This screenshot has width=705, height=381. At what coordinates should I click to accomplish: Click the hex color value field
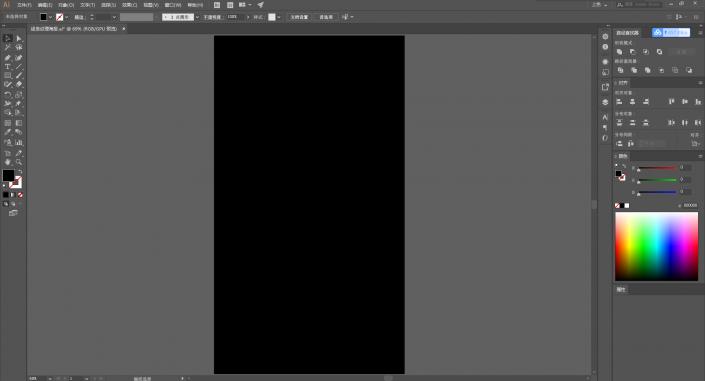(690, 206)
